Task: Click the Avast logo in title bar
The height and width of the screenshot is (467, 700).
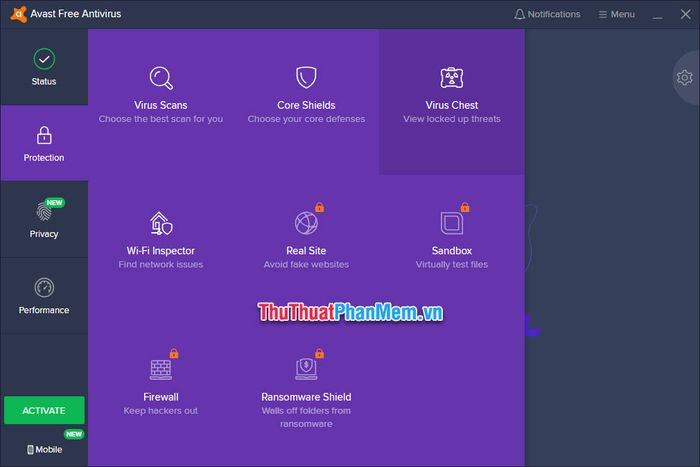Action: [18, 14]
